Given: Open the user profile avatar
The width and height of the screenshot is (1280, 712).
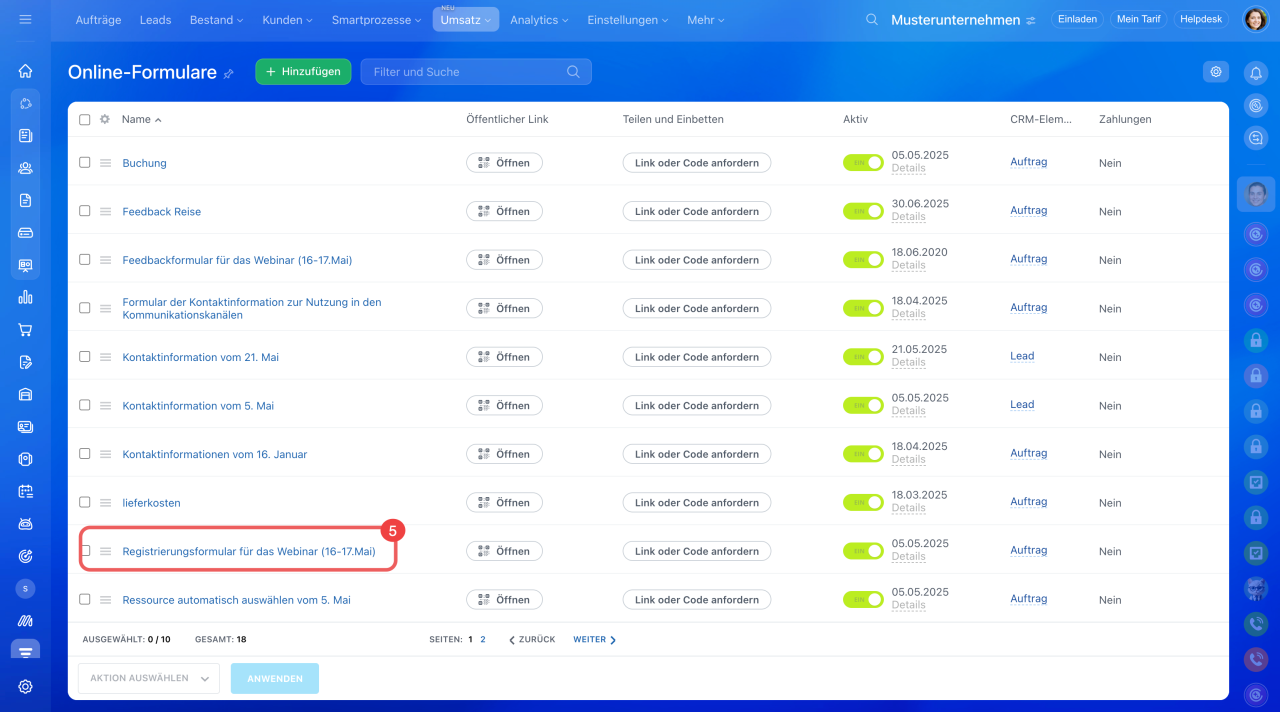Looking at the screenshot, I should (x=1256, y=19).
